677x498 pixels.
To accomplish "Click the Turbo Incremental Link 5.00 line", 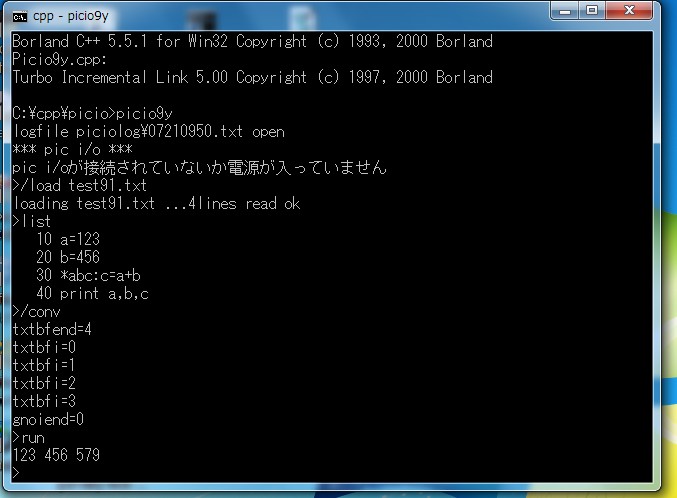I will pyautogui.click(x=253, y=77).
